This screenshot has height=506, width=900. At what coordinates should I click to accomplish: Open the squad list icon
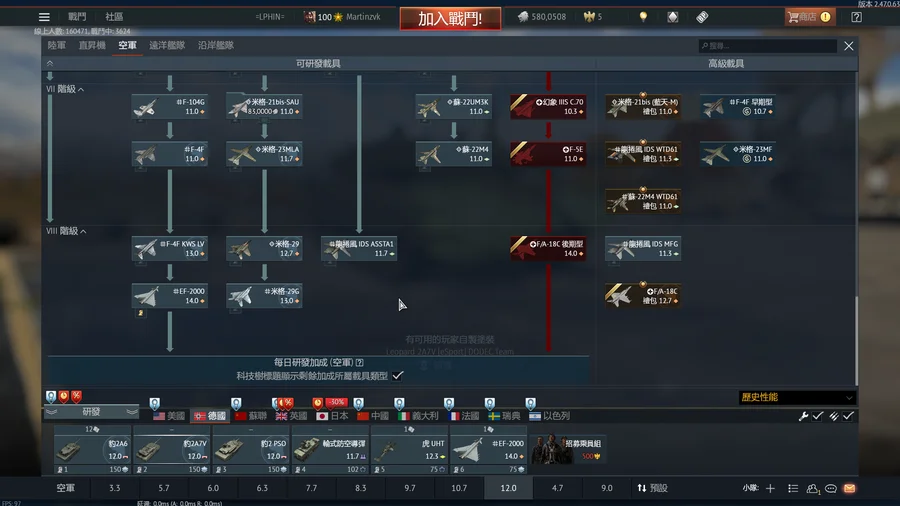tap(793, 488)
